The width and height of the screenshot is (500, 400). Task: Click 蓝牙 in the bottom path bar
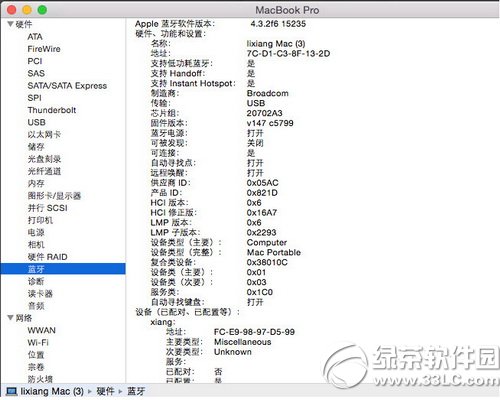pos(136,391)
